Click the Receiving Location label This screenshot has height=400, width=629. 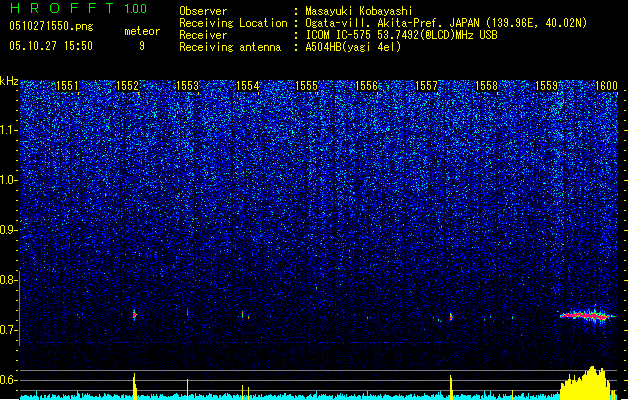(x=233, y=23)
